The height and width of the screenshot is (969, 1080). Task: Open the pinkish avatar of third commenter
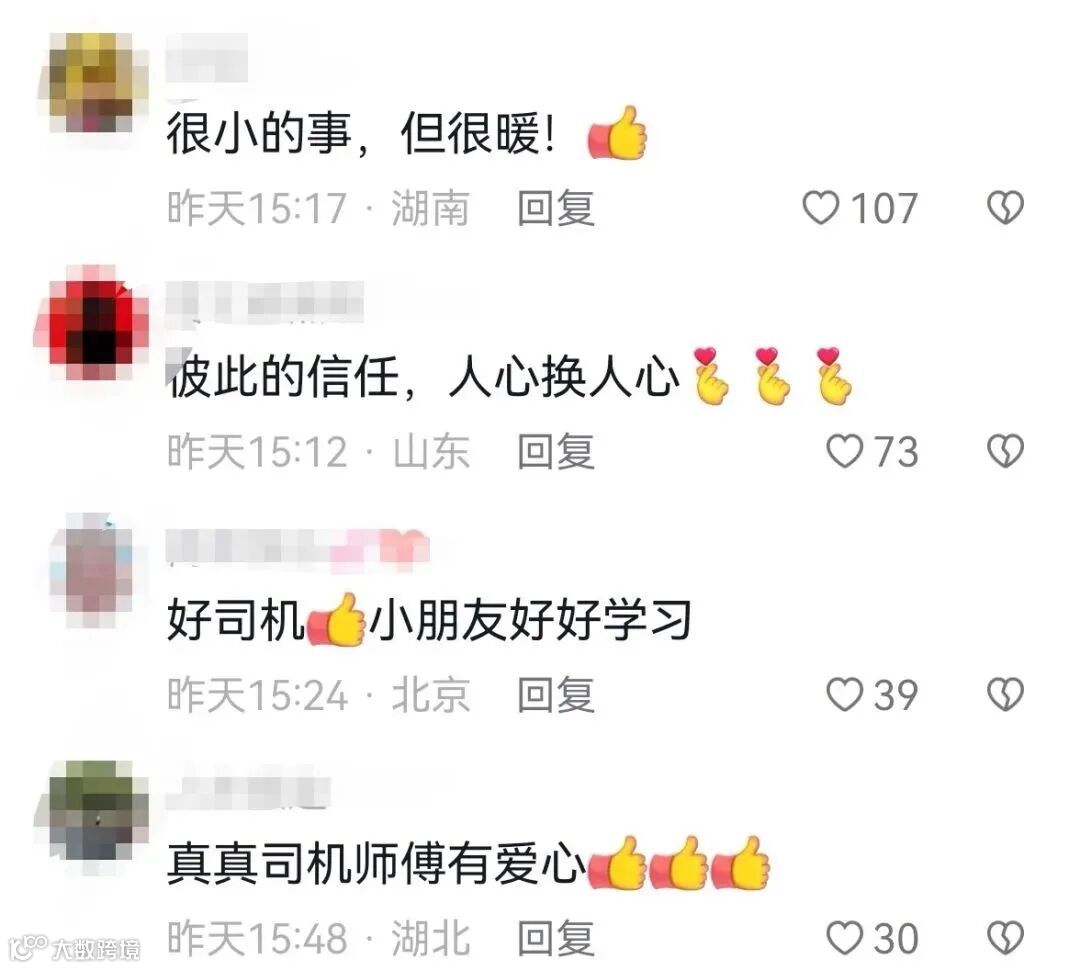pos(92,570)
